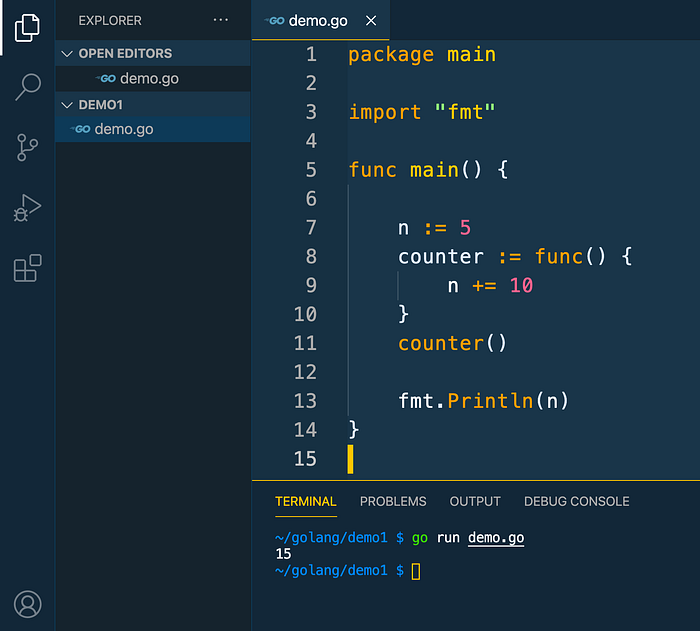Click the value 10 on line 9
Screen dimensions: 700x631
[x=521, y=285]
